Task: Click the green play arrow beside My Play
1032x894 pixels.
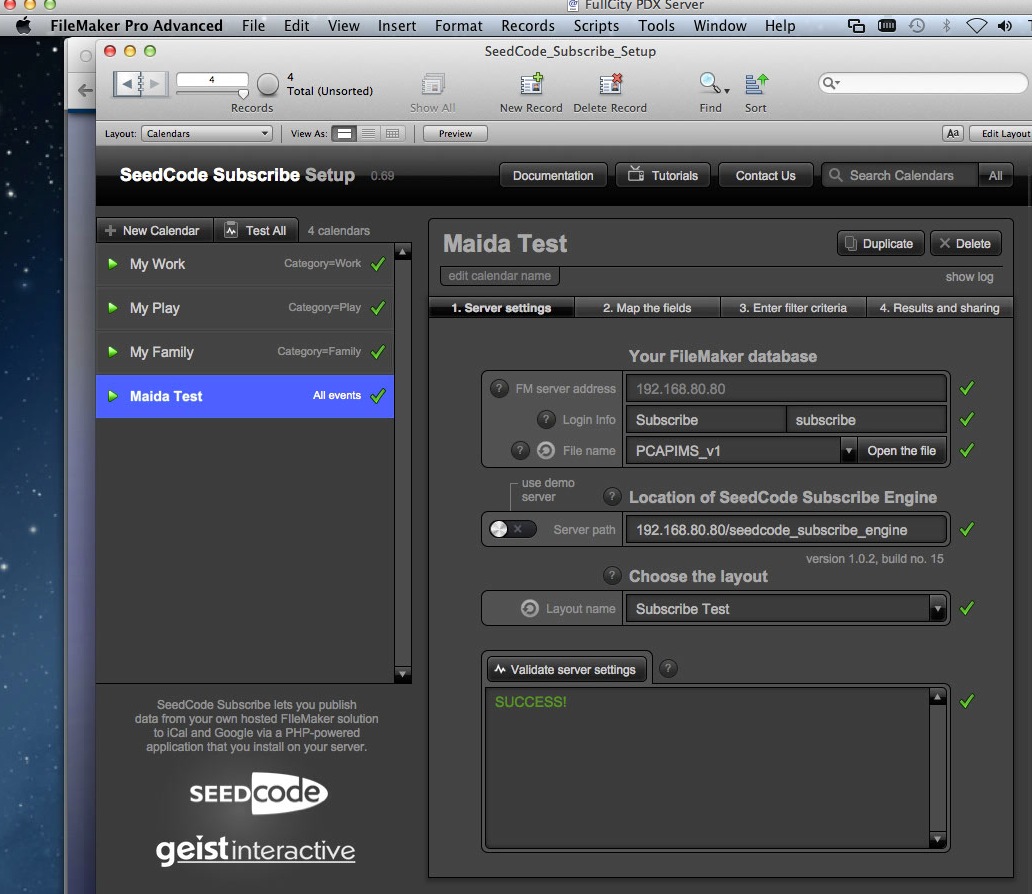Action: click(113, 307)
